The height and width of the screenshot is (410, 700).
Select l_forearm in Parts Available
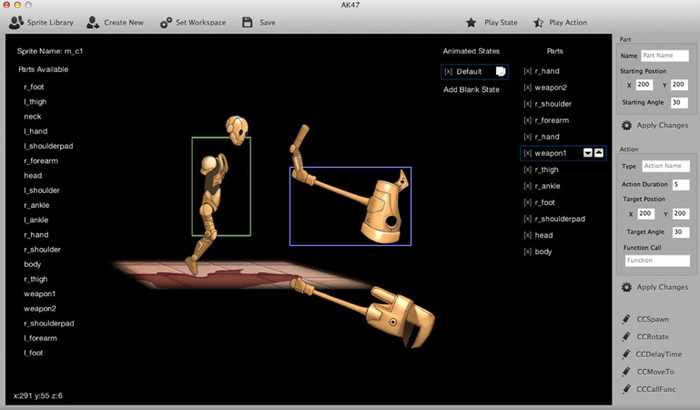point(40,338)
